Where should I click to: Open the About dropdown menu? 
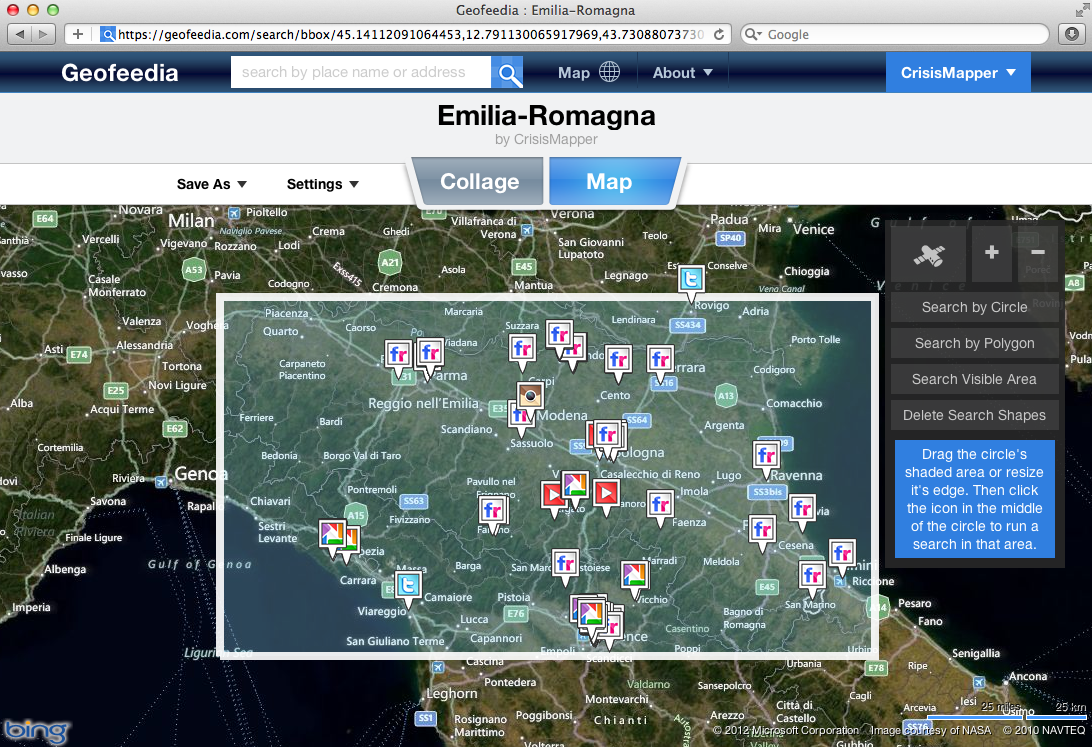(x=683, y=73)
